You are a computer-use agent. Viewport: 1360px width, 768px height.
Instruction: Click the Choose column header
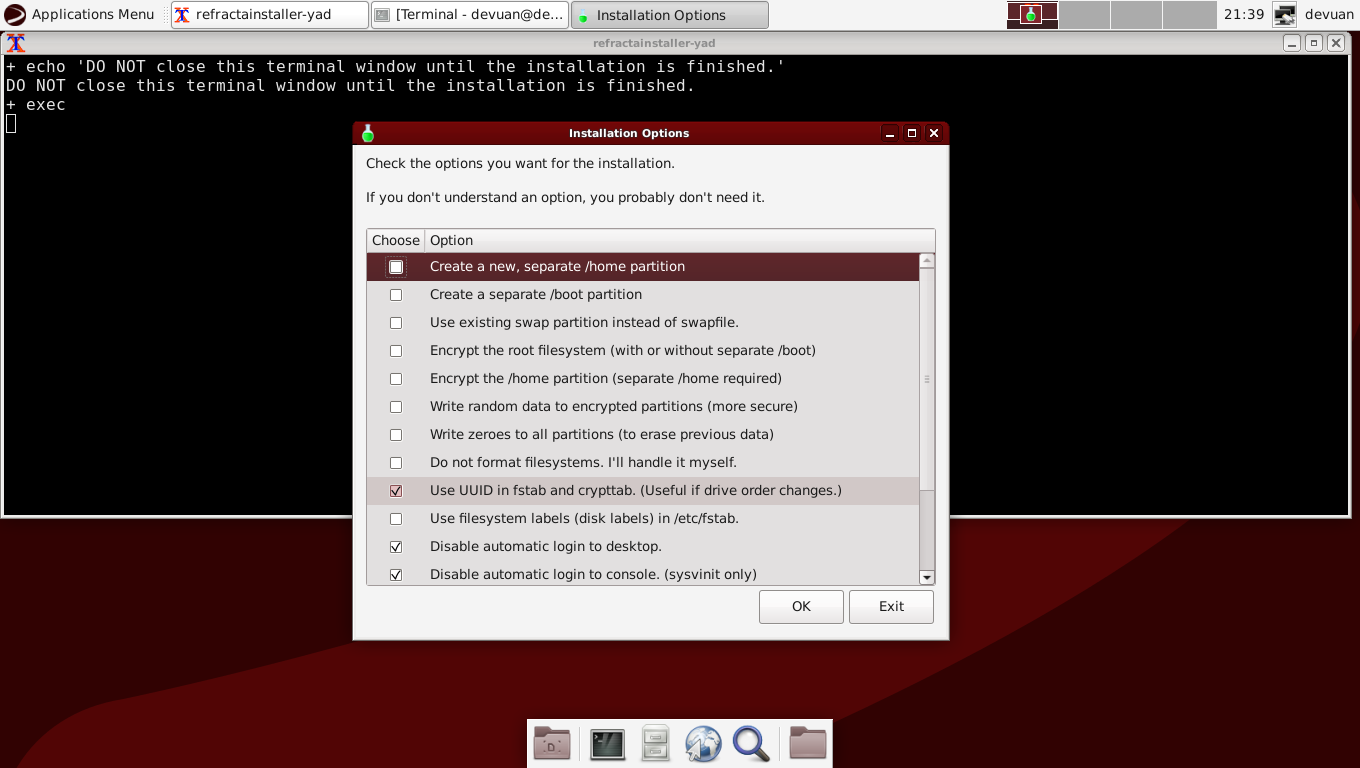[x=396, y=240]
